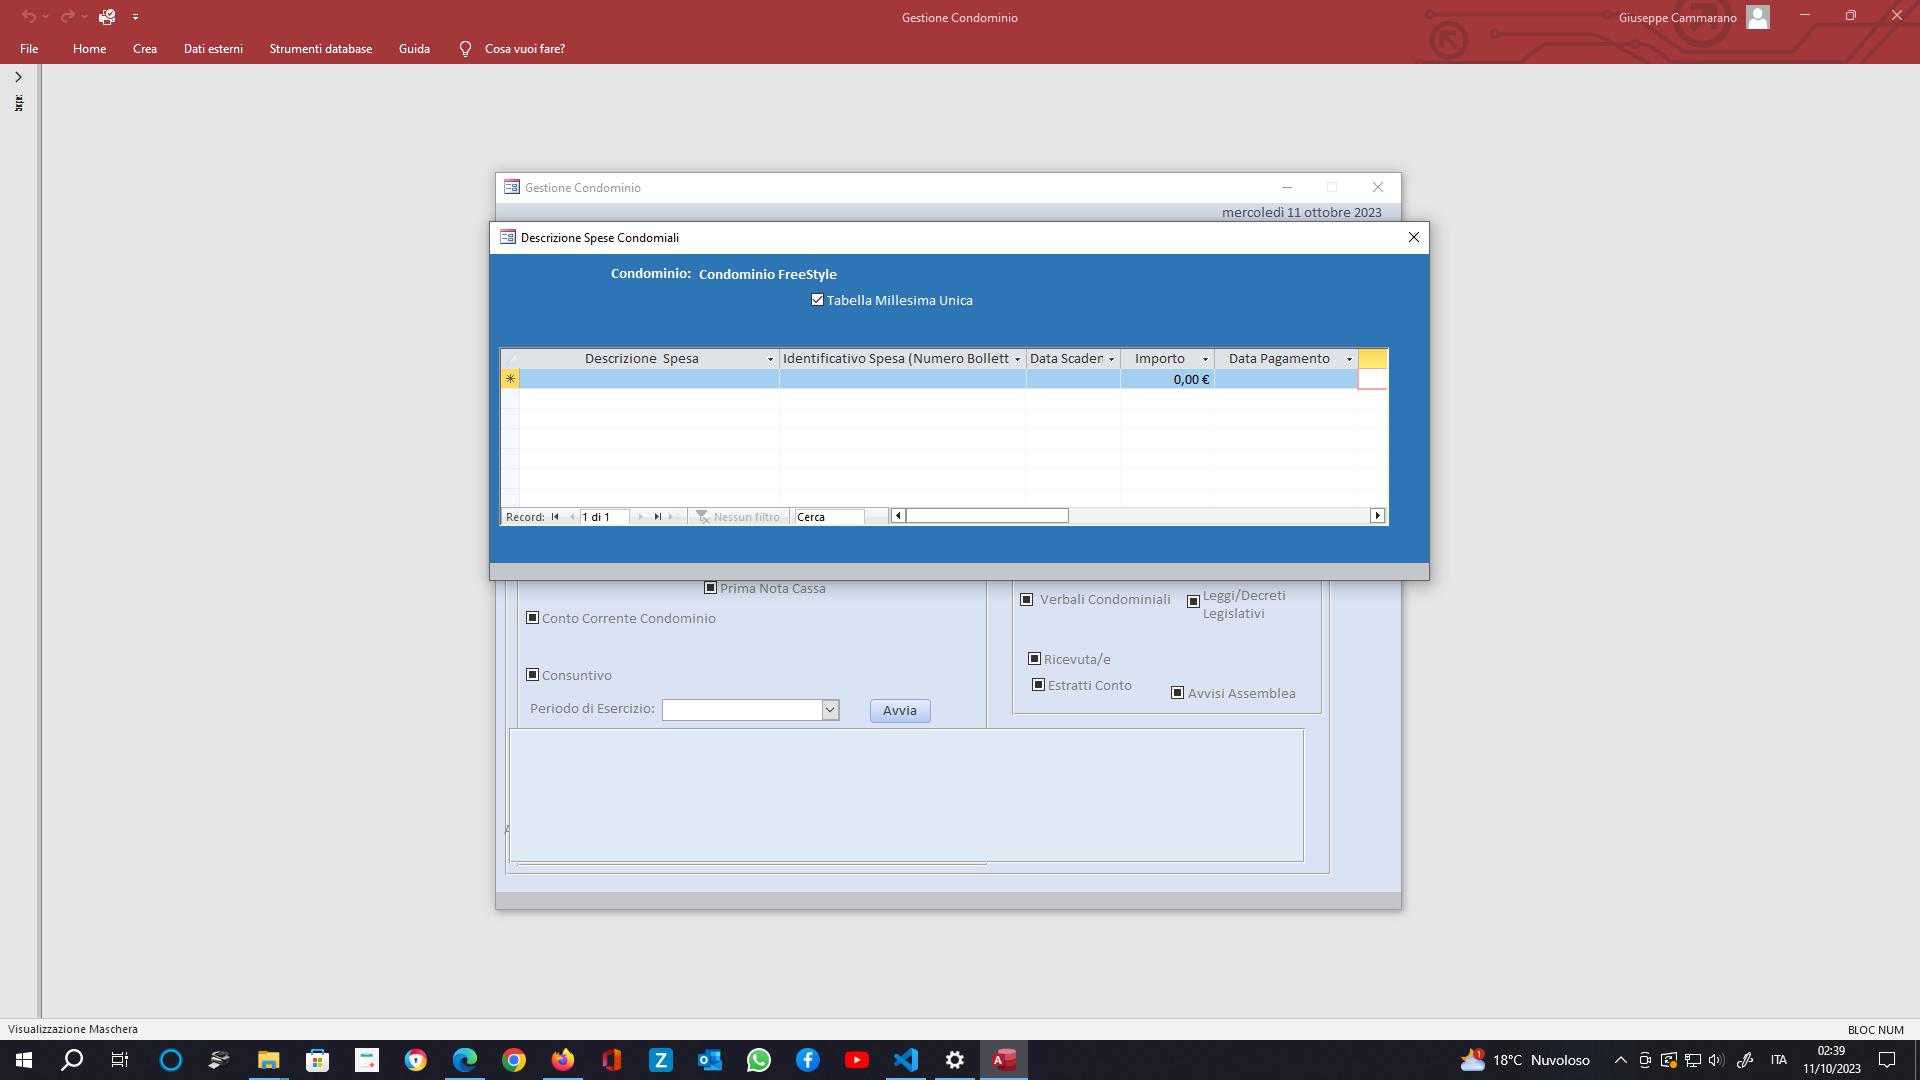
Task: Show hidden tray icons chevron
Action: pos(1620,1060)
